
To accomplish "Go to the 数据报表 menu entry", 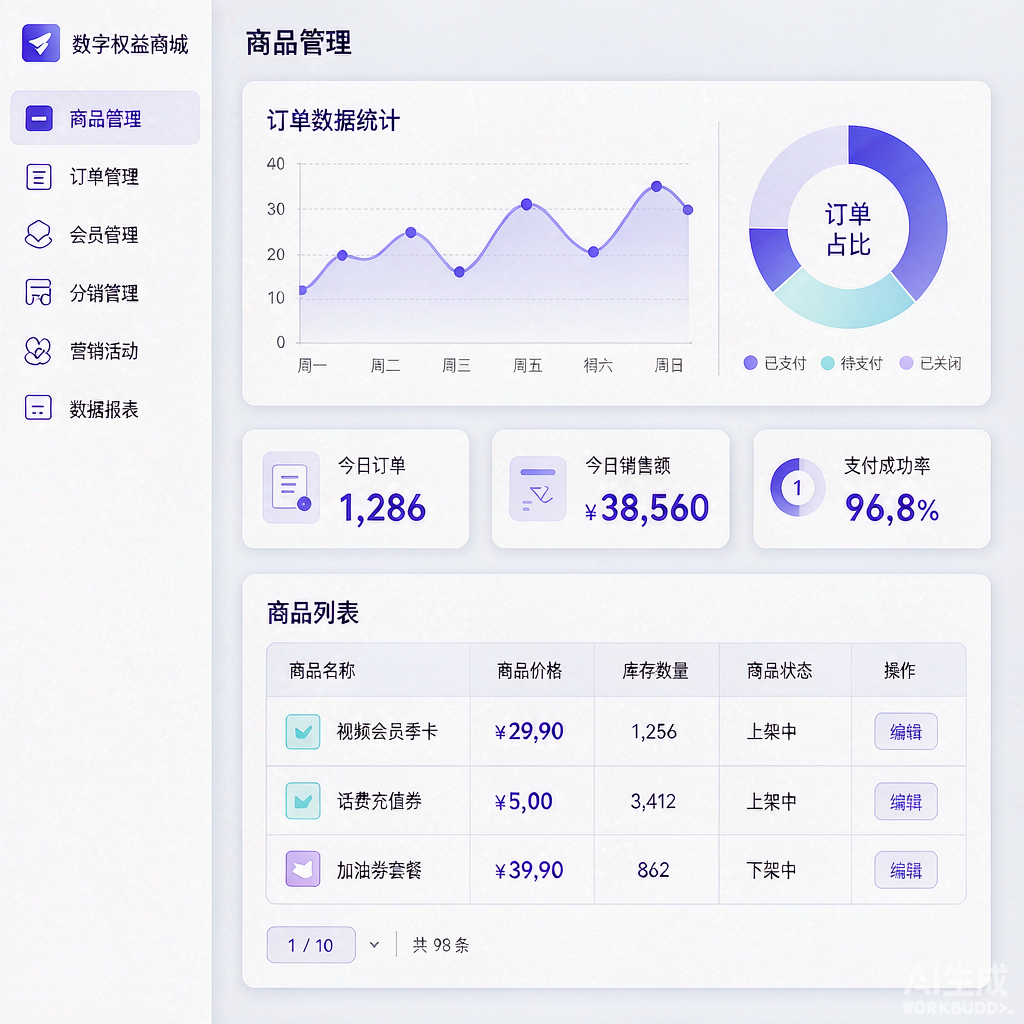I will pyautogui.click(x=105, y=409).
